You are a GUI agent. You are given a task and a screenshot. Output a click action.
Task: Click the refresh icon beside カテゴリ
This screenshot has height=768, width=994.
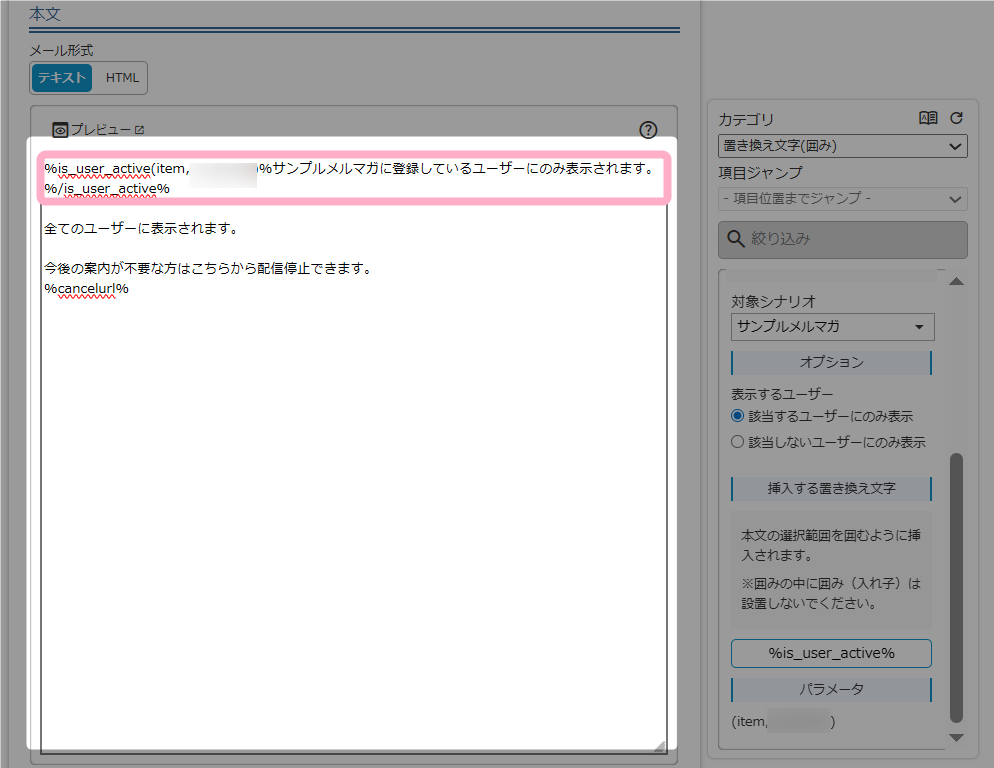(x=956, y=118)
